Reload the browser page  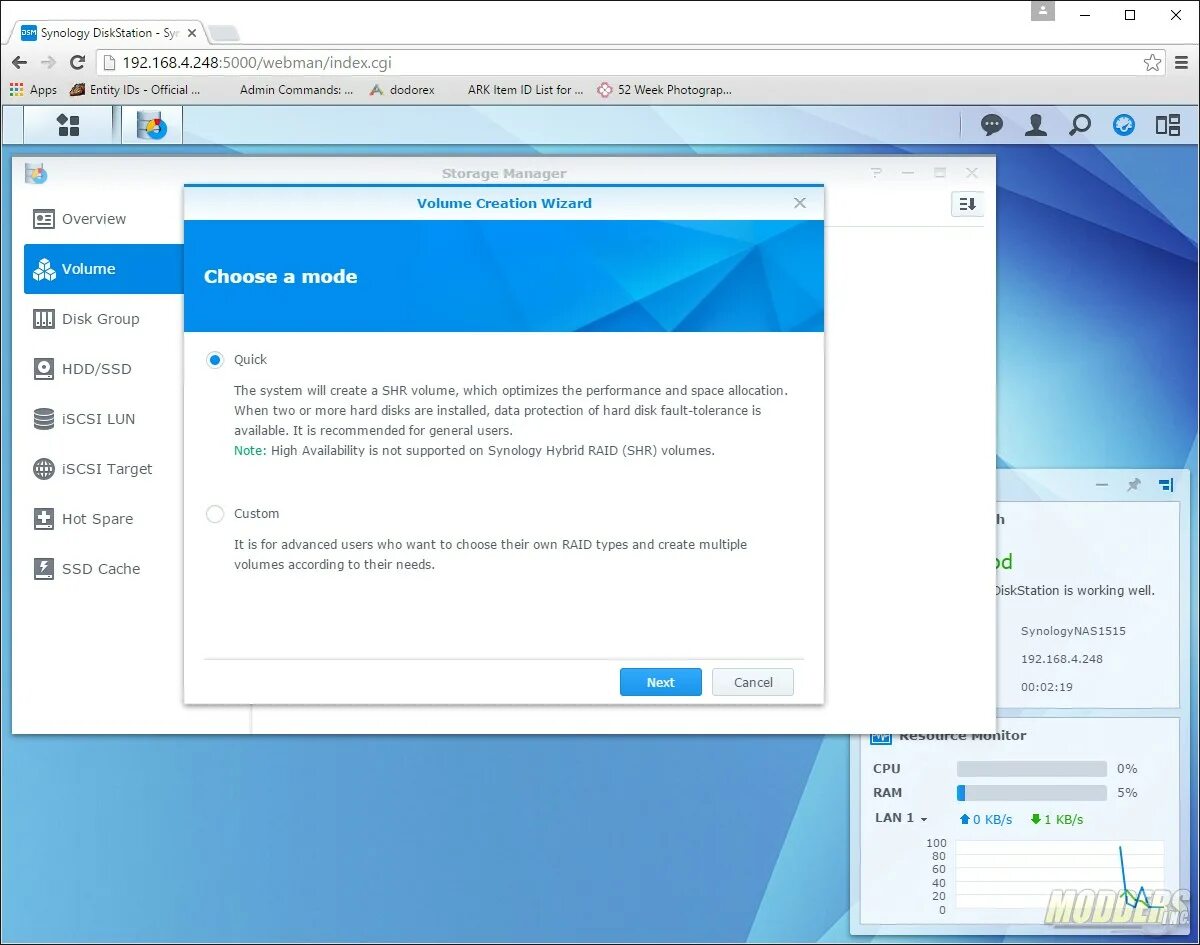[x=77, y=62]
